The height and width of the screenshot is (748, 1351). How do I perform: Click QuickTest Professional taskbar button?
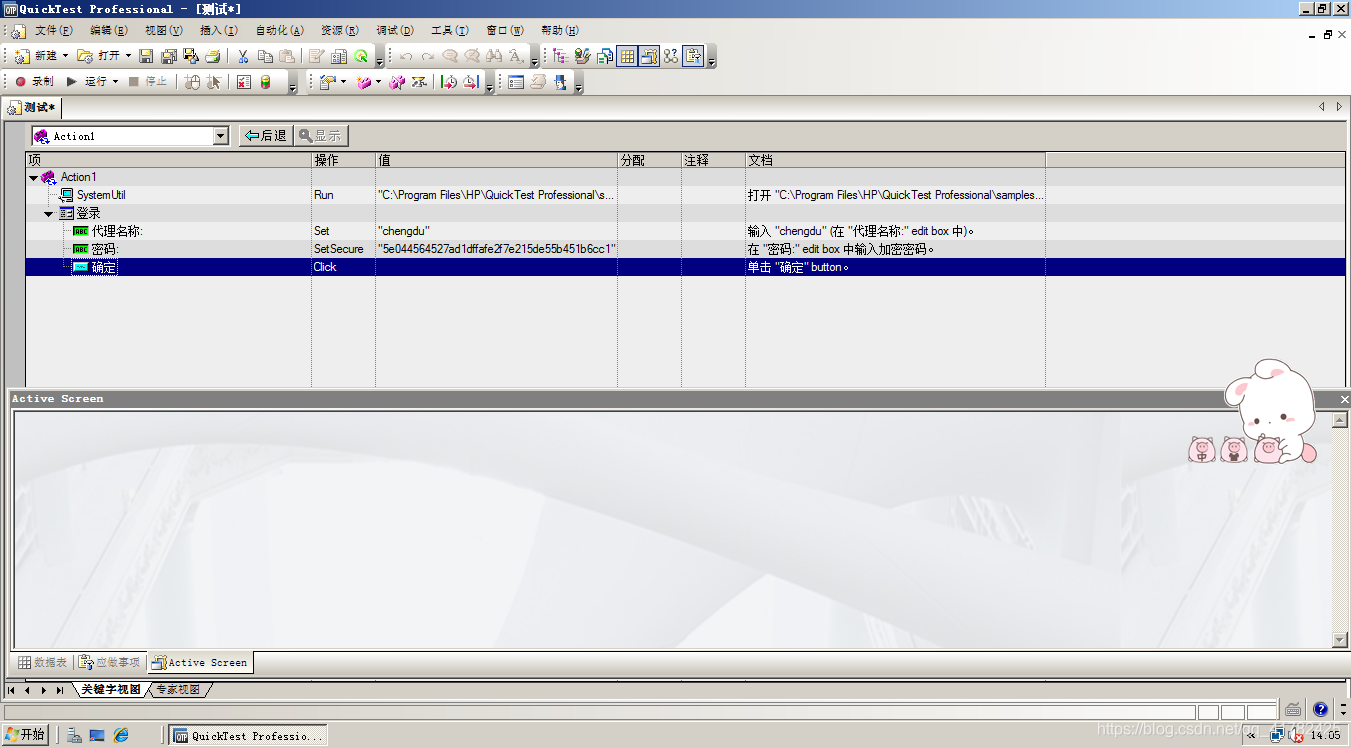(x=248, y=735)
